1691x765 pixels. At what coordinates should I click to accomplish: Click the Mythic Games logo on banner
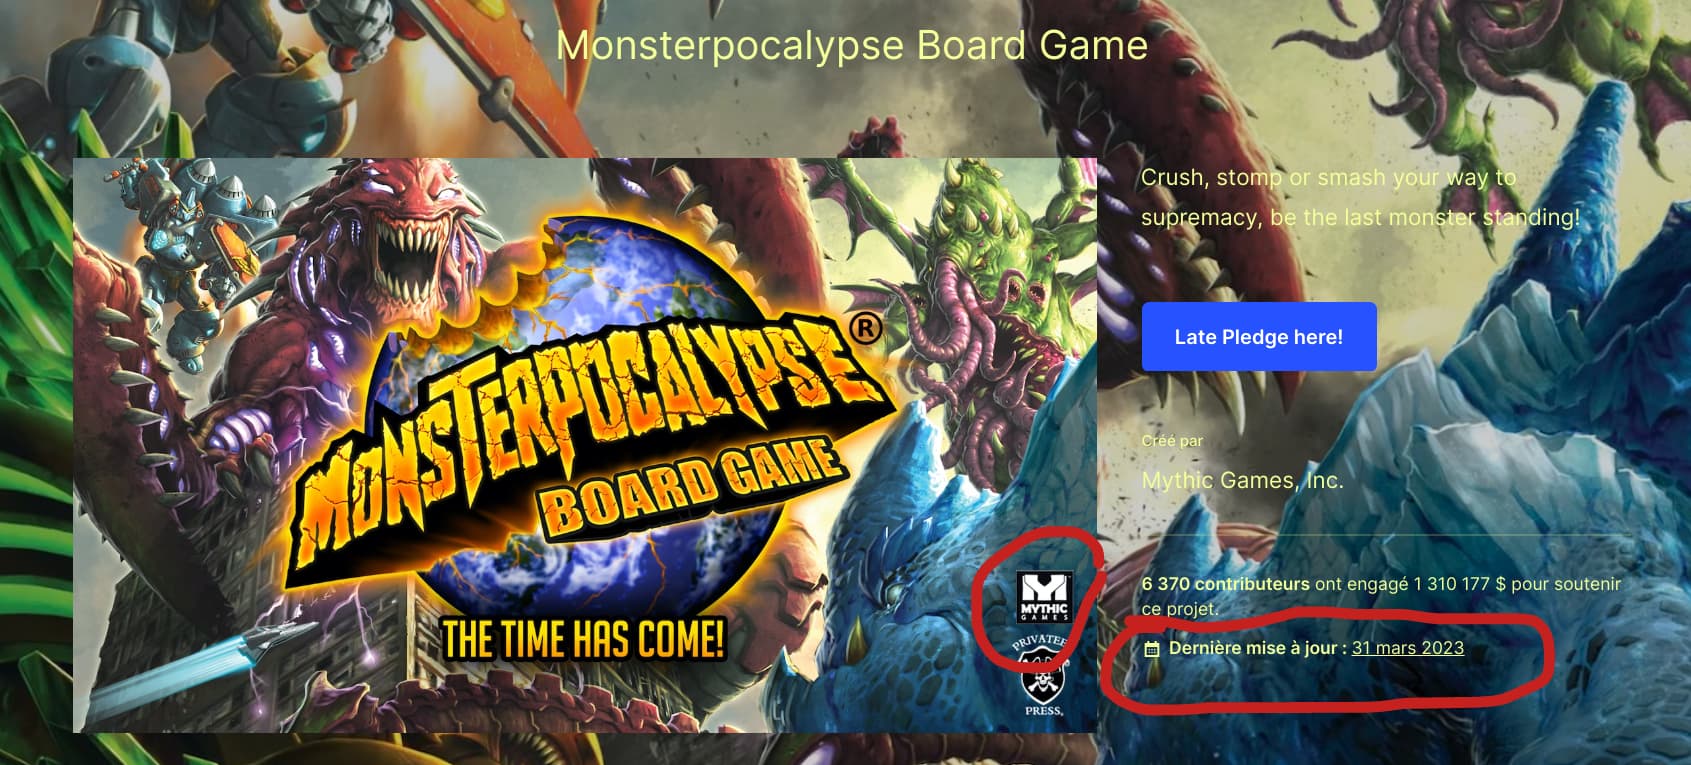pyautogui.click(x=1044, y=597)
